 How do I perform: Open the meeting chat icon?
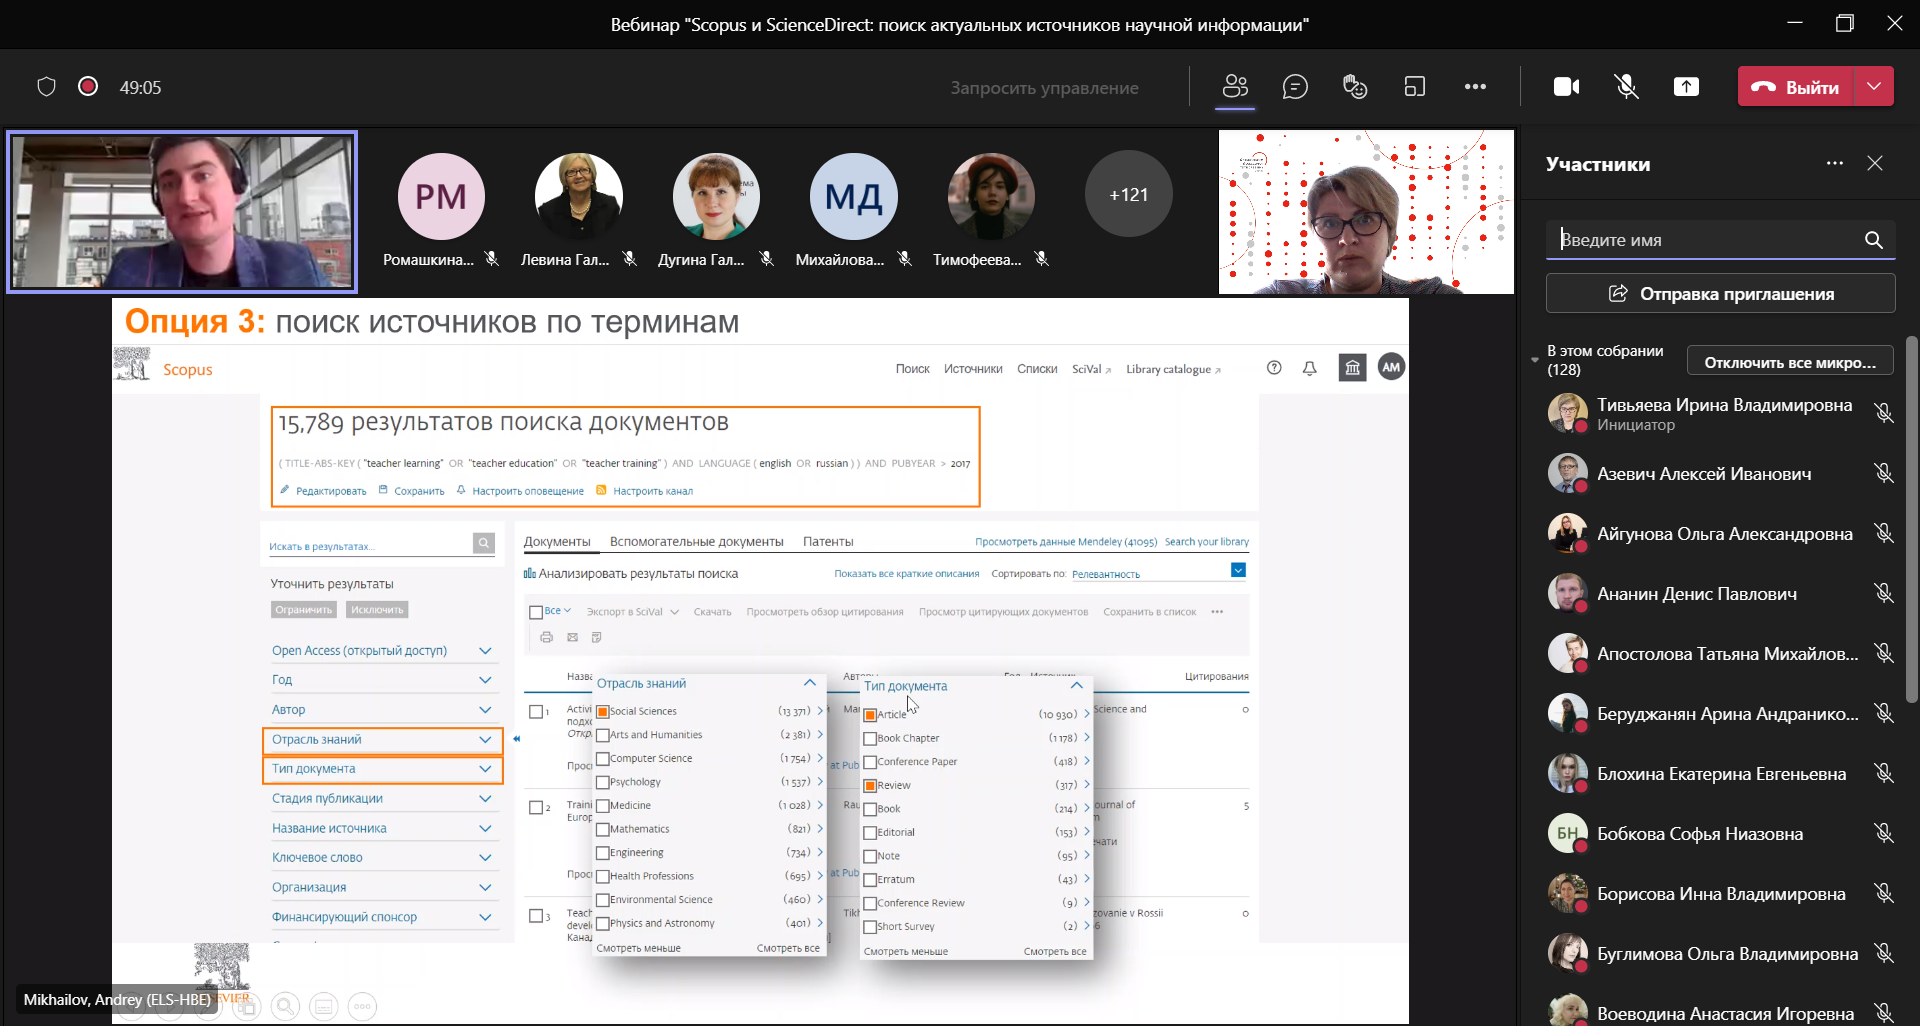pyautogui.click(x=1295, y=87)
